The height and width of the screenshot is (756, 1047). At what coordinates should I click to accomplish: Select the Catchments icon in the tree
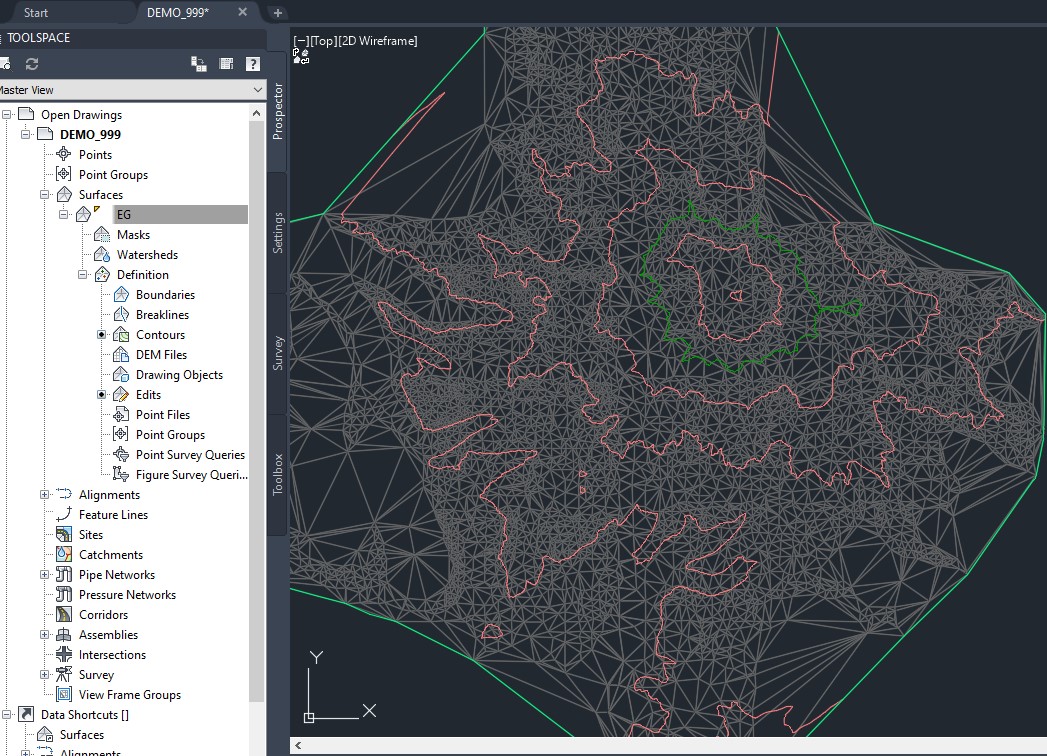[x=63, y=554]
